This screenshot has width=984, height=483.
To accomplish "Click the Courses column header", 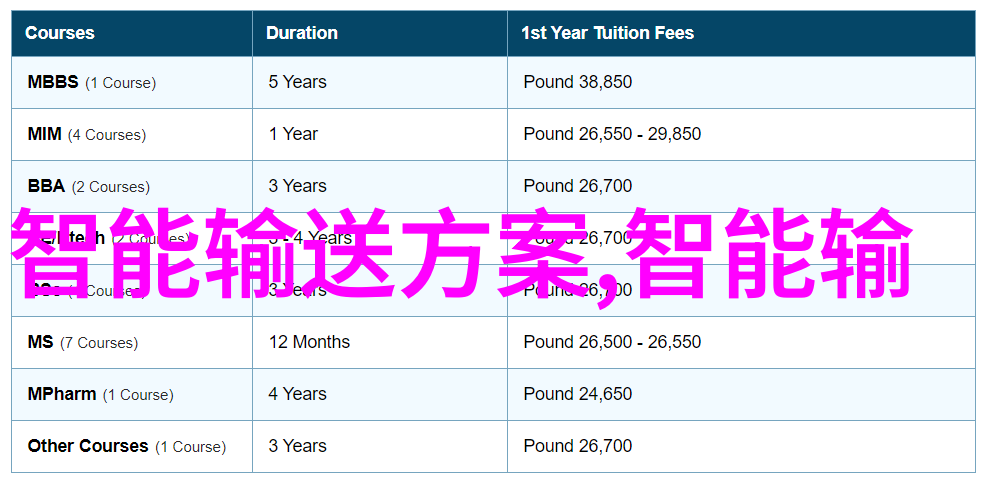I will (x=60, y=33).
